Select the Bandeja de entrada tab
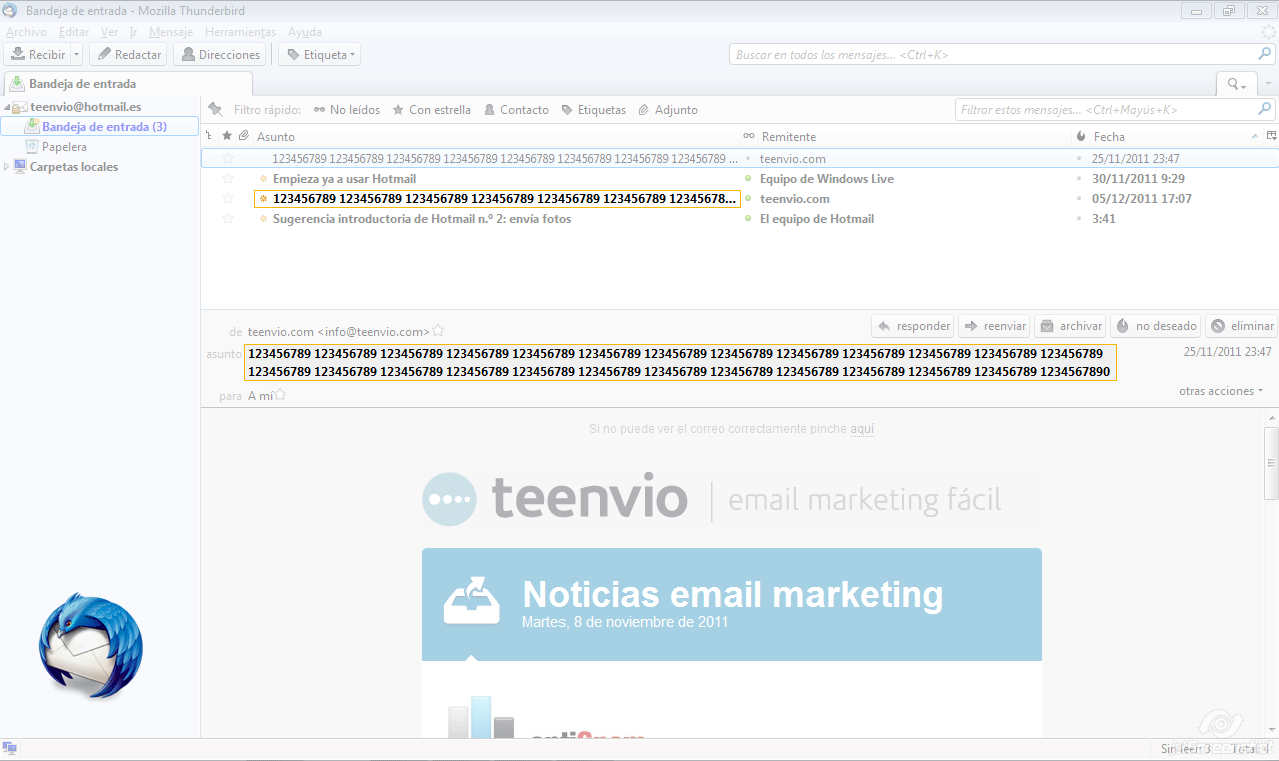The image size is (1279, 761). tap(128, 84)
